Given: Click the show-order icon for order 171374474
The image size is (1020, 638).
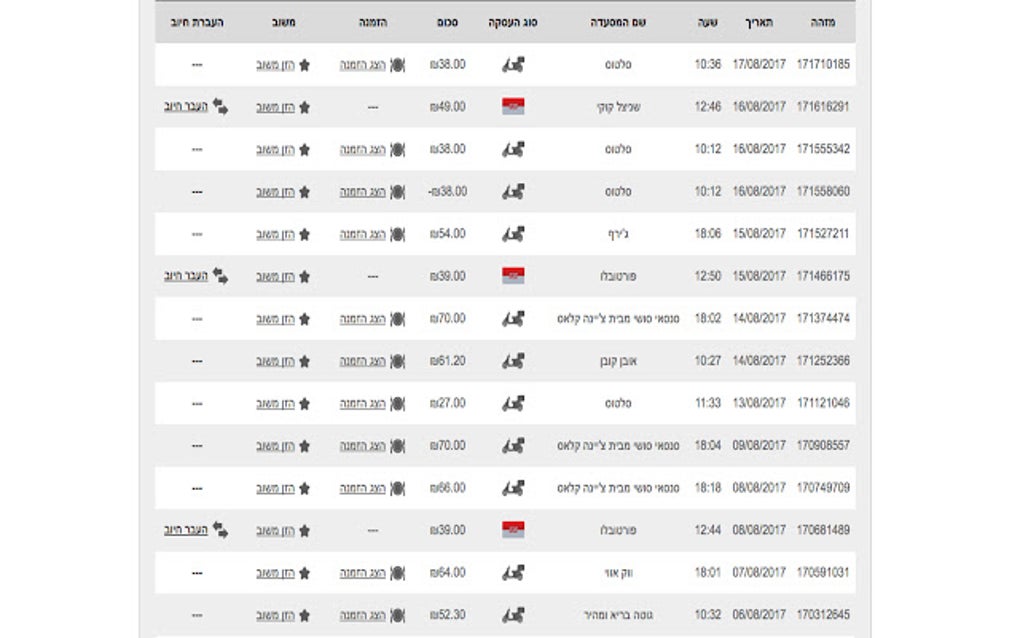Looking at the screenshot, I should click(x=397, y=319).
